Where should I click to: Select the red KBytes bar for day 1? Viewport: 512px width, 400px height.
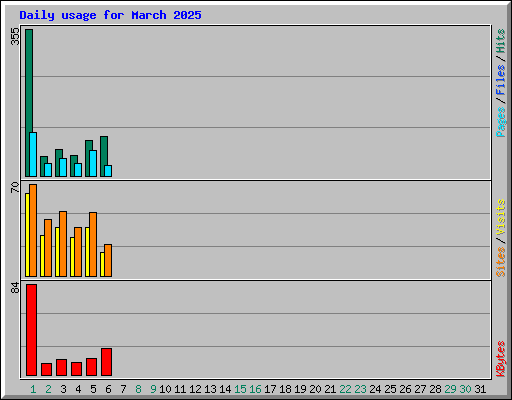click(x=31, y=330)
